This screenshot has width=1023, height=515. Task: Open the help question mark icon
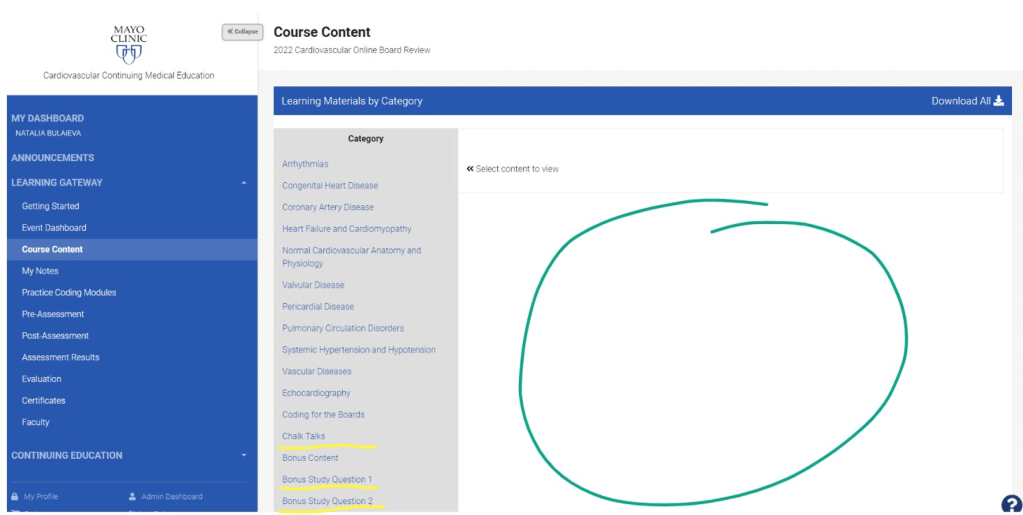(1011, 504)
